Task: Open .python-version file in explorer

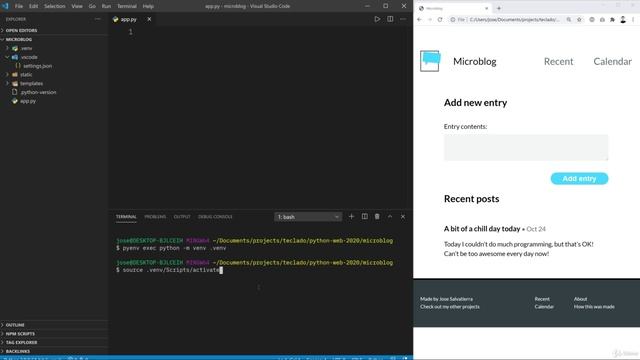Action: click(38, 92)
